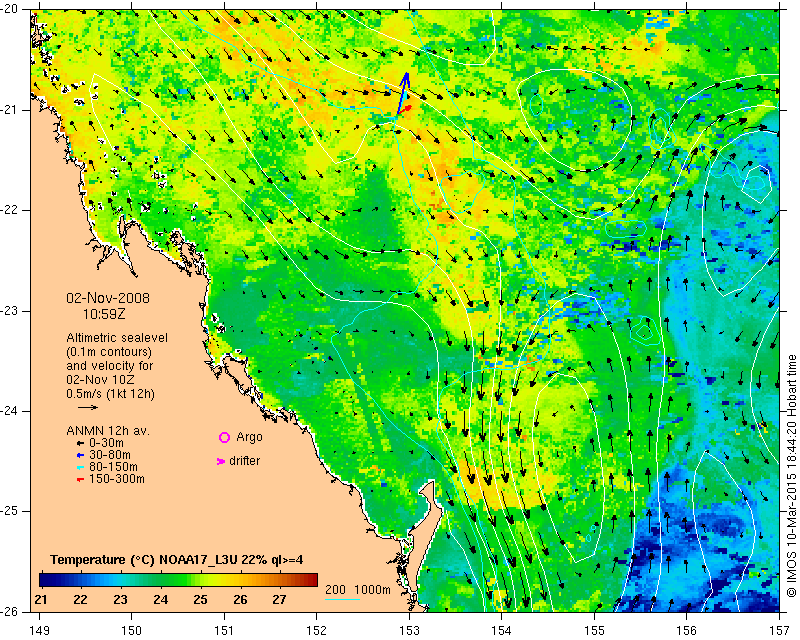The height and width of the screenshot is (640, 800).
Task: Click the time label 10:59Z
Action: (104, 314)
